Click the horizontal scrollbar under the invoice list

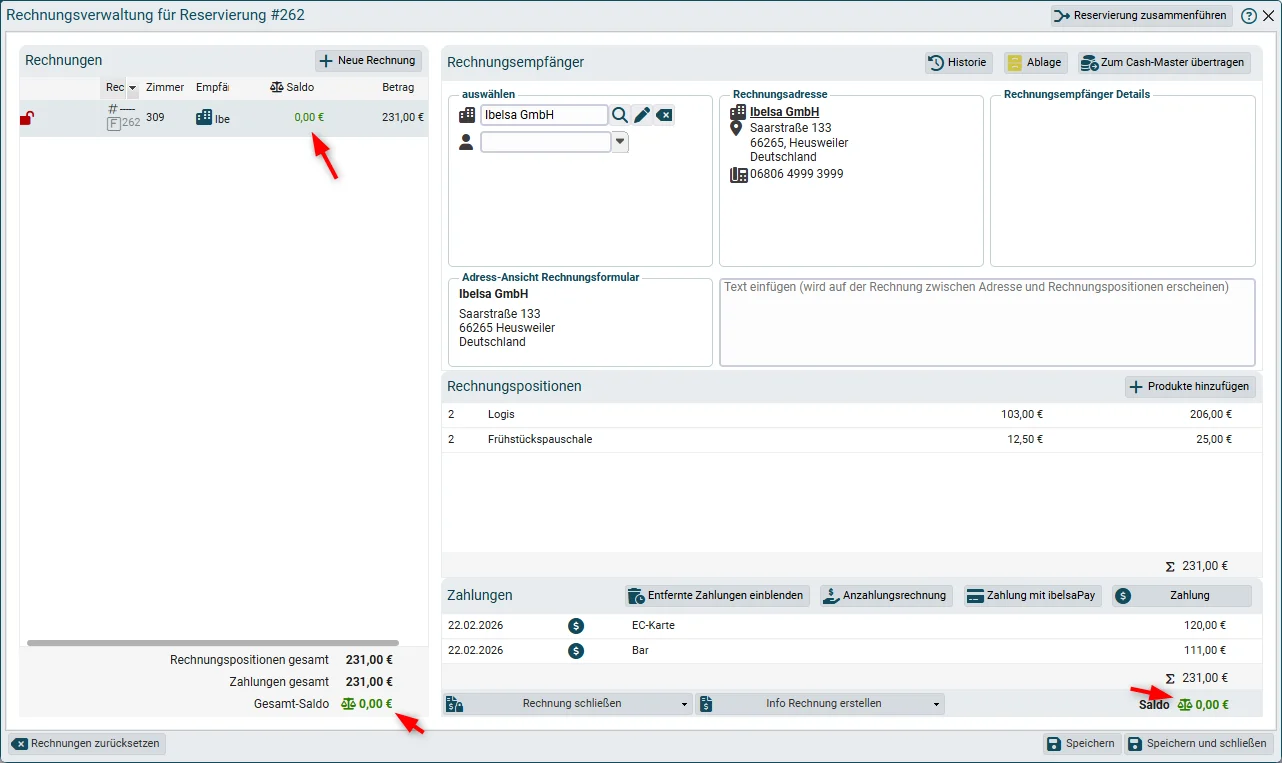(213, 643)
